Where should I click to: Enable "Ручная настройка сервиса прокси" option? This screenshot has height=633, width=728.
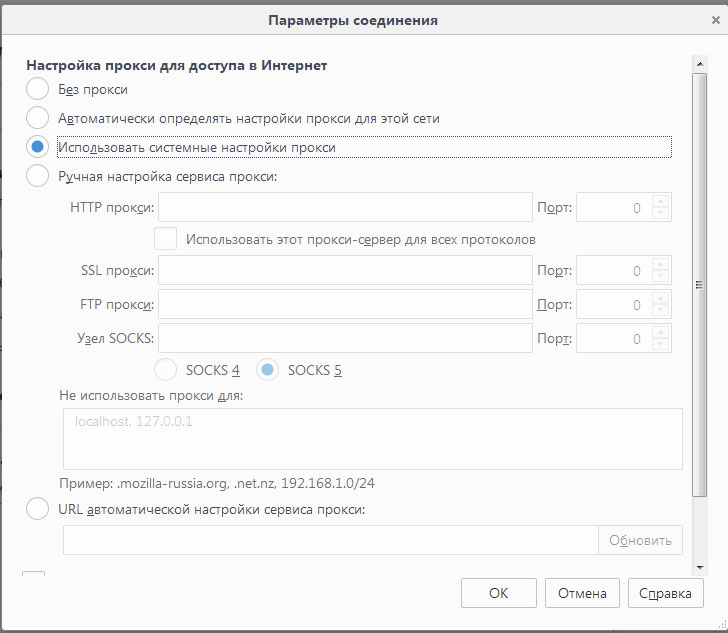(x=37, y=176)
